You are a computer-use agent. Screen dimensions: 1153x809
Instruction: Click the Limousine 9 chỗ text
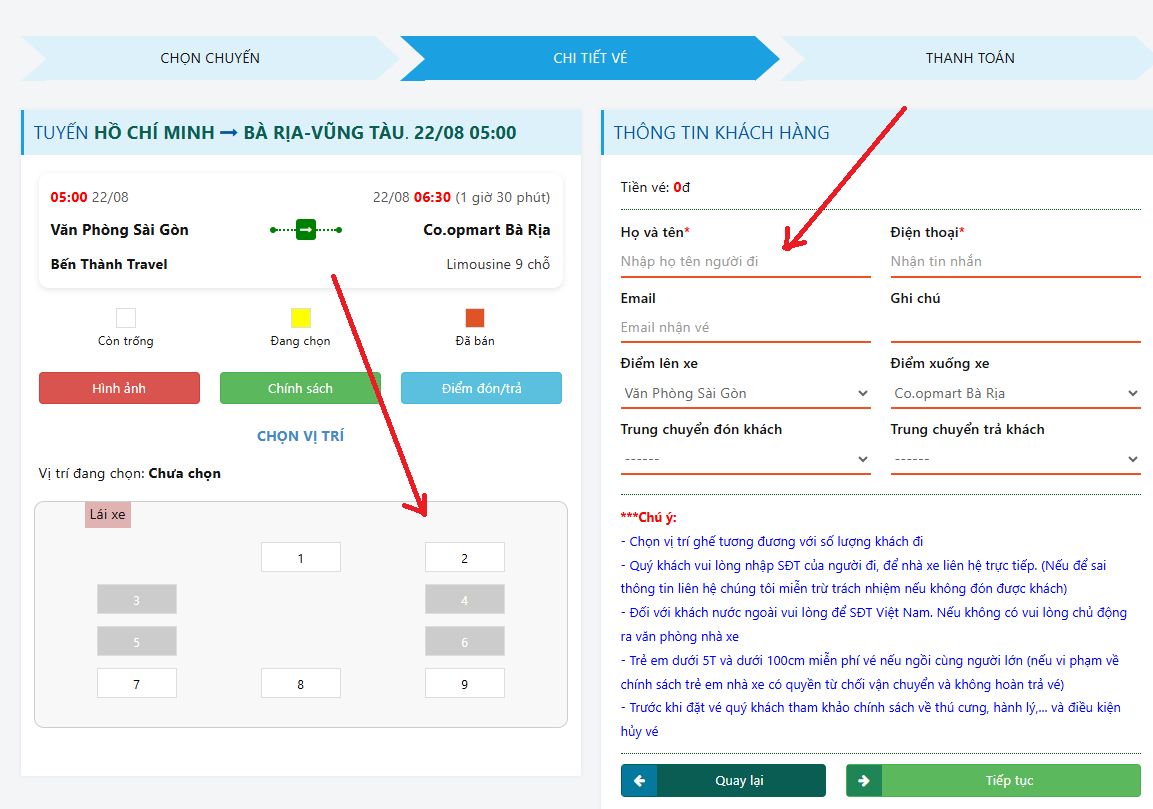[x=498, y=264]
